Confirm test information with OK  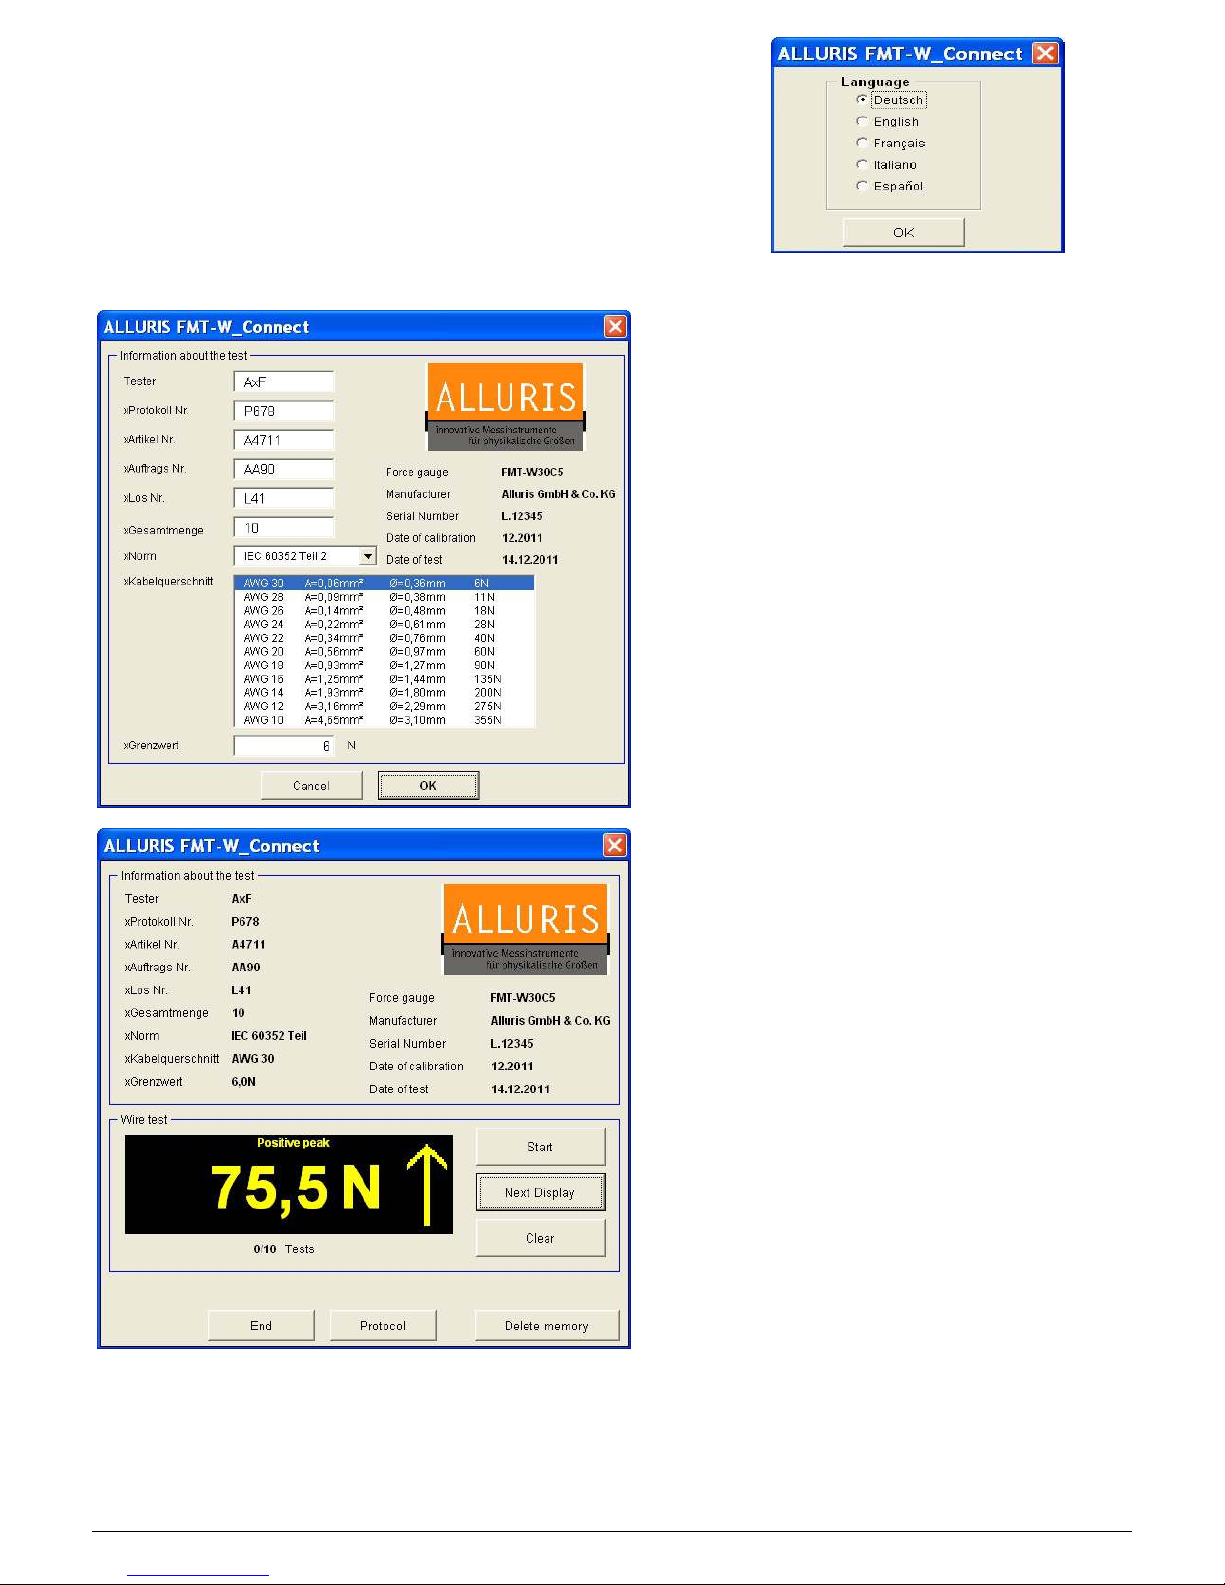click(428, 786)
